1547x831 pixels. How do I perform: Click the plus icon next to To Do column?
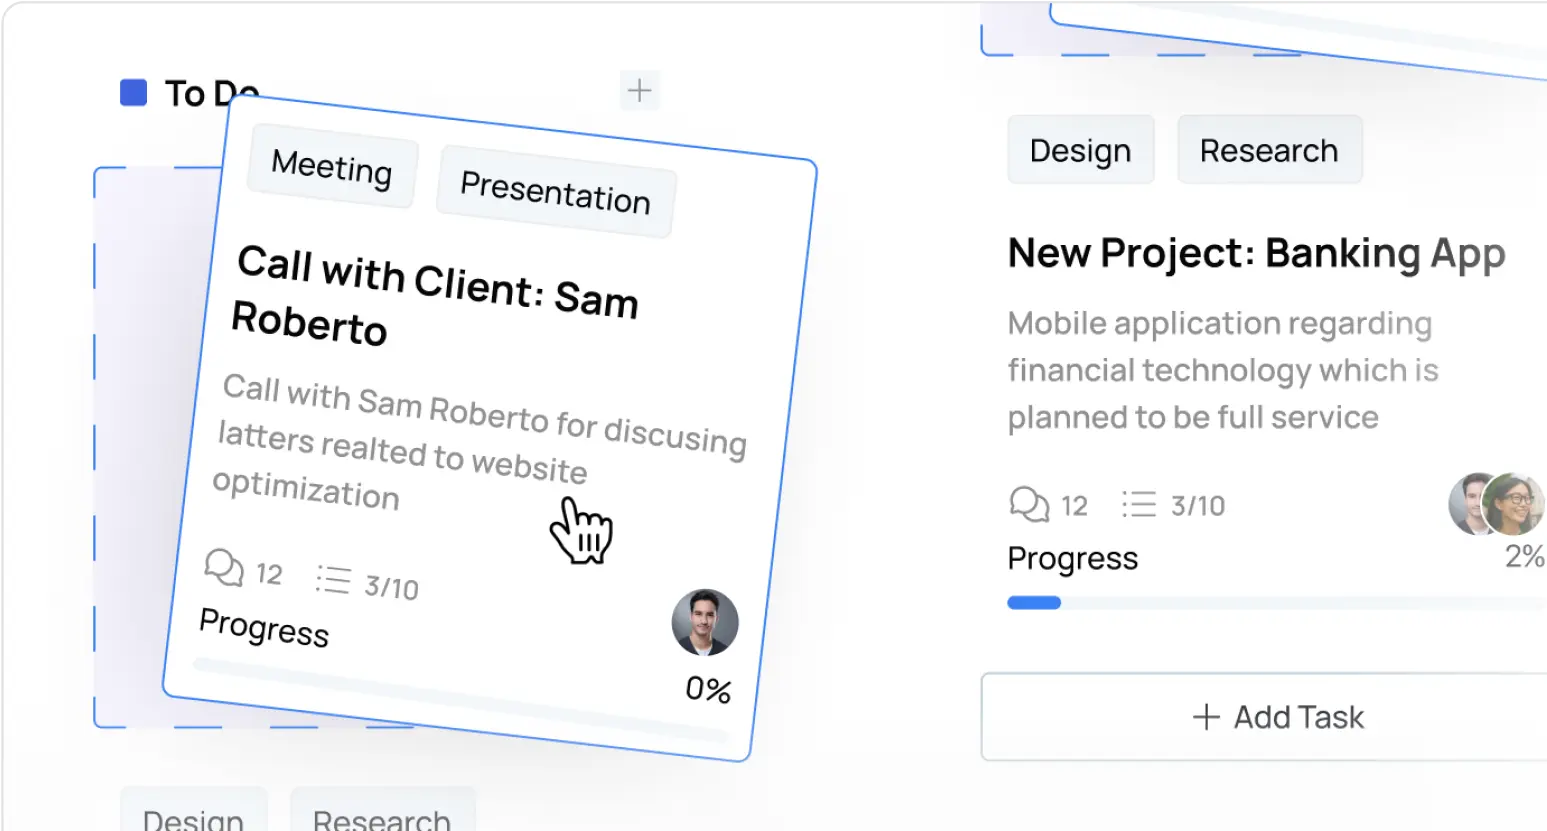click(x=639, y=90)
